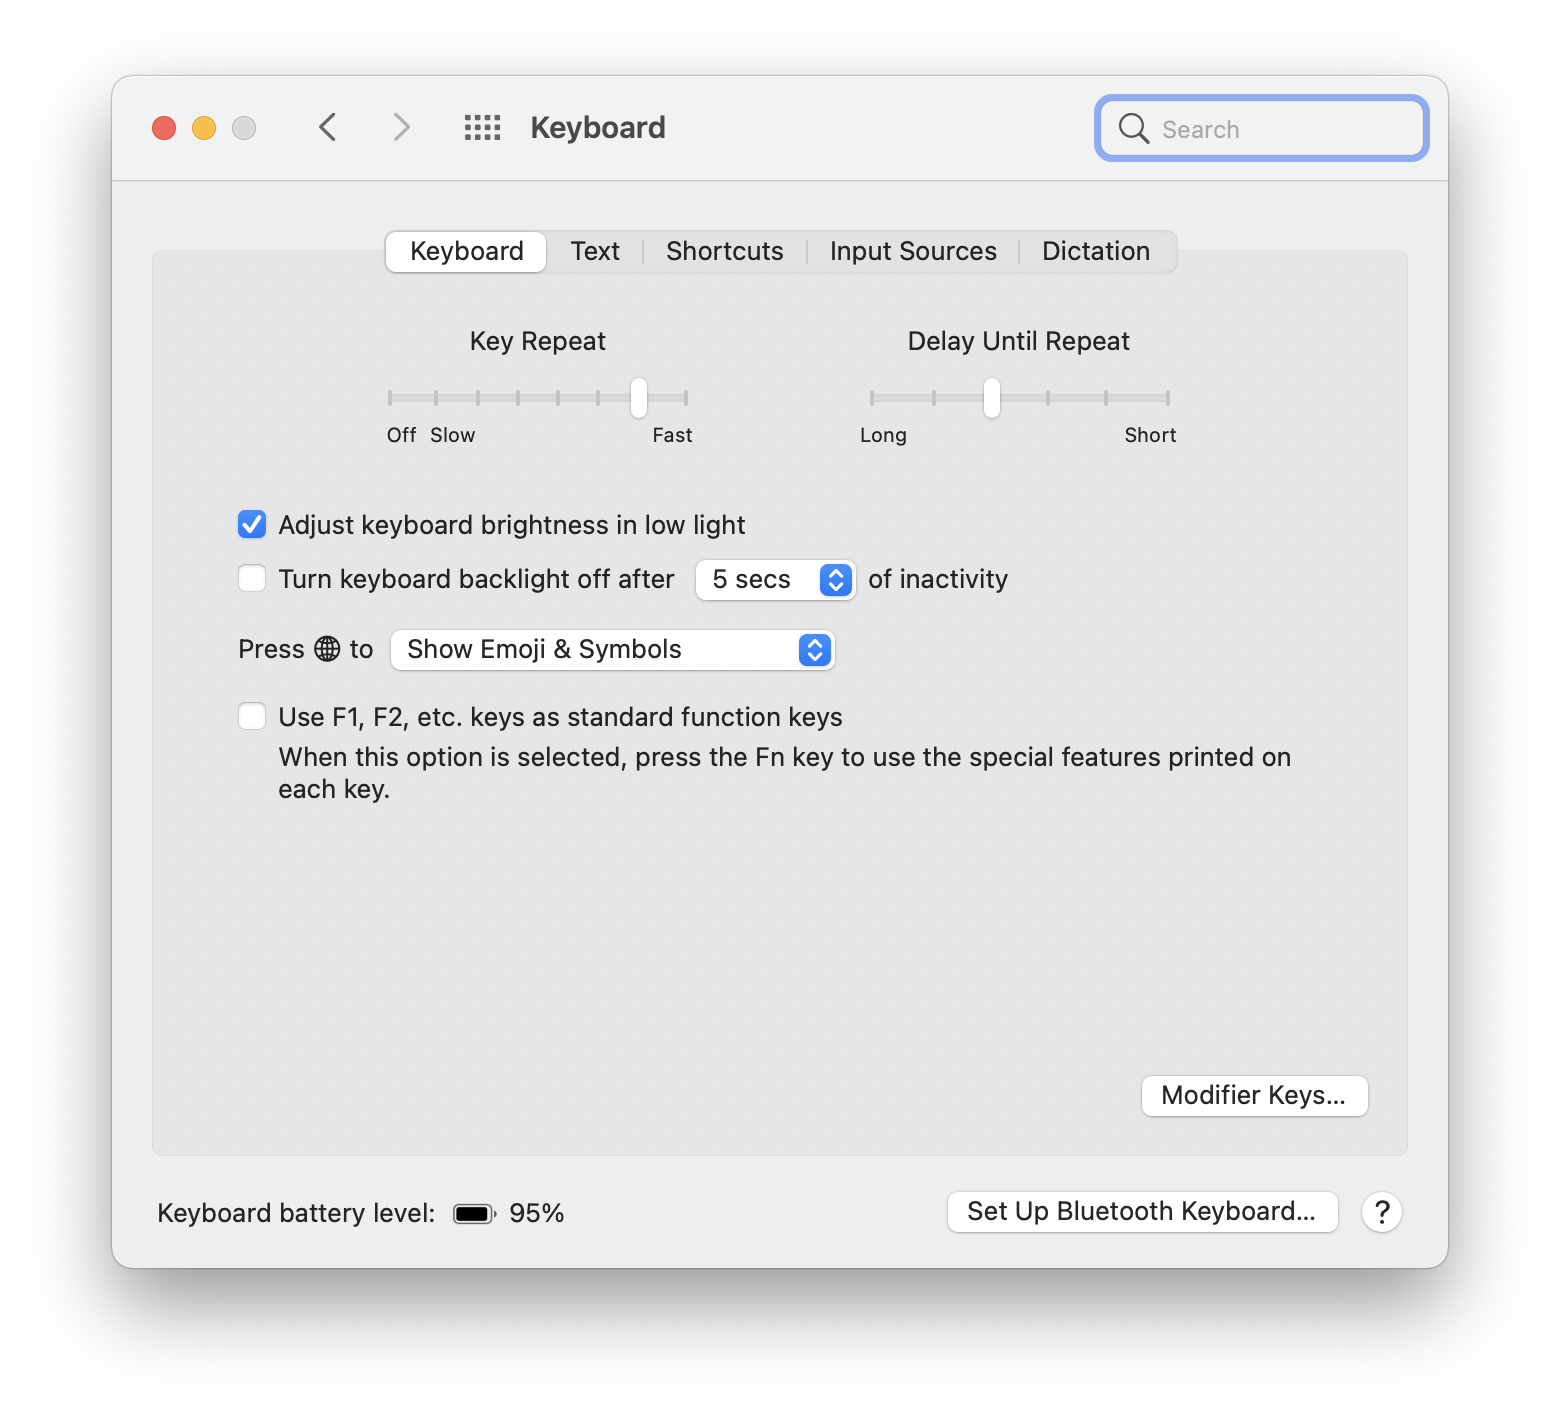Click the Delay Until Repeat slider thumb
Screen dimensions: 1560x1416
click(991, 398)
